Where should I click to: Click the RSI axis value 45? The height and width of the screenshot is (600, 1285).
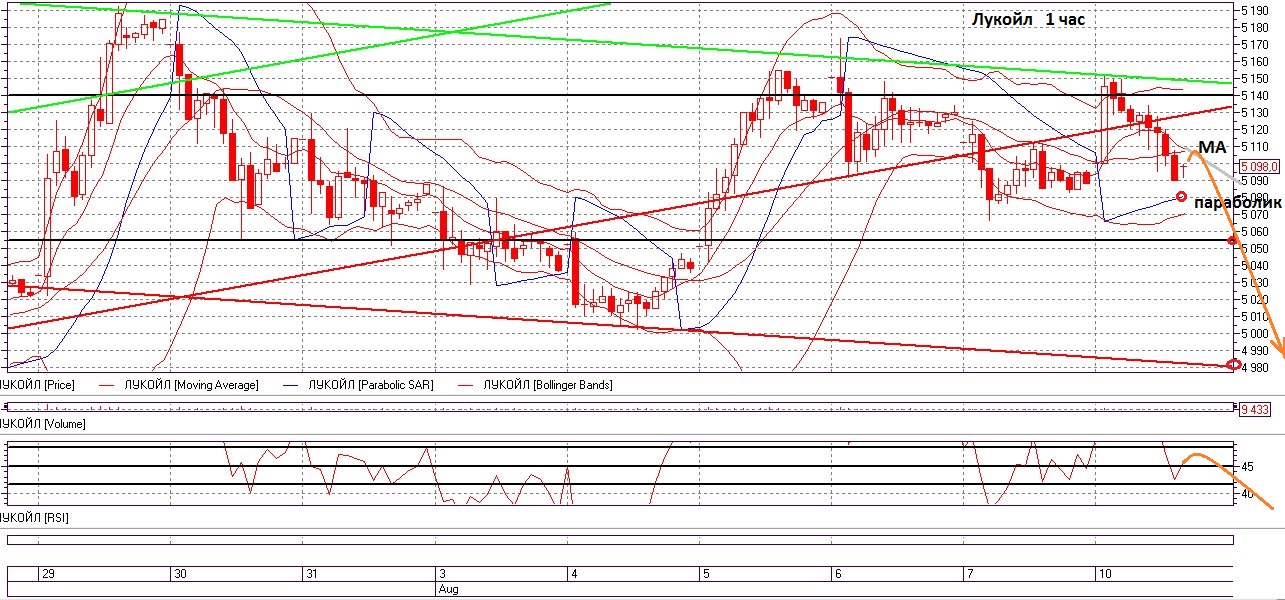(1247, 466)
